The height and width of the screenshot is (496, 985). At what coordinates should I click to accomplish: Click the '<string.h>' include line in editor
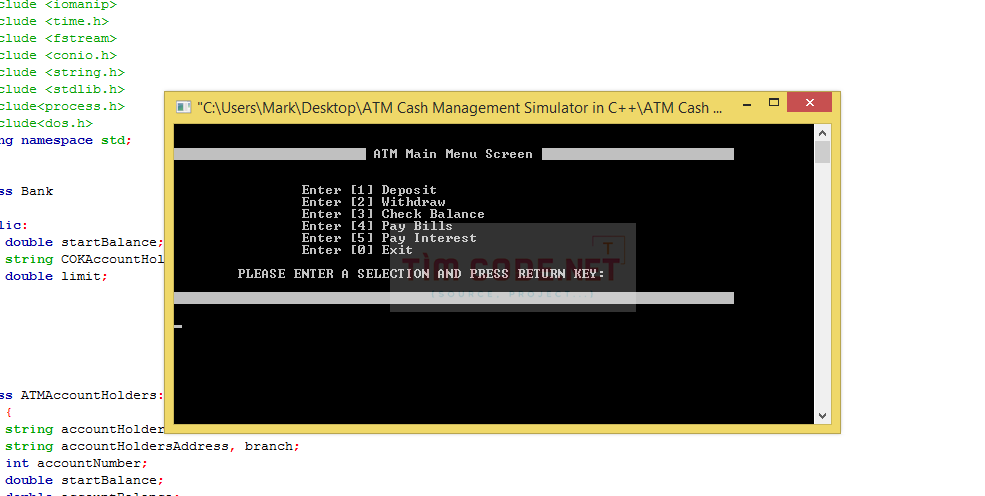62,72
